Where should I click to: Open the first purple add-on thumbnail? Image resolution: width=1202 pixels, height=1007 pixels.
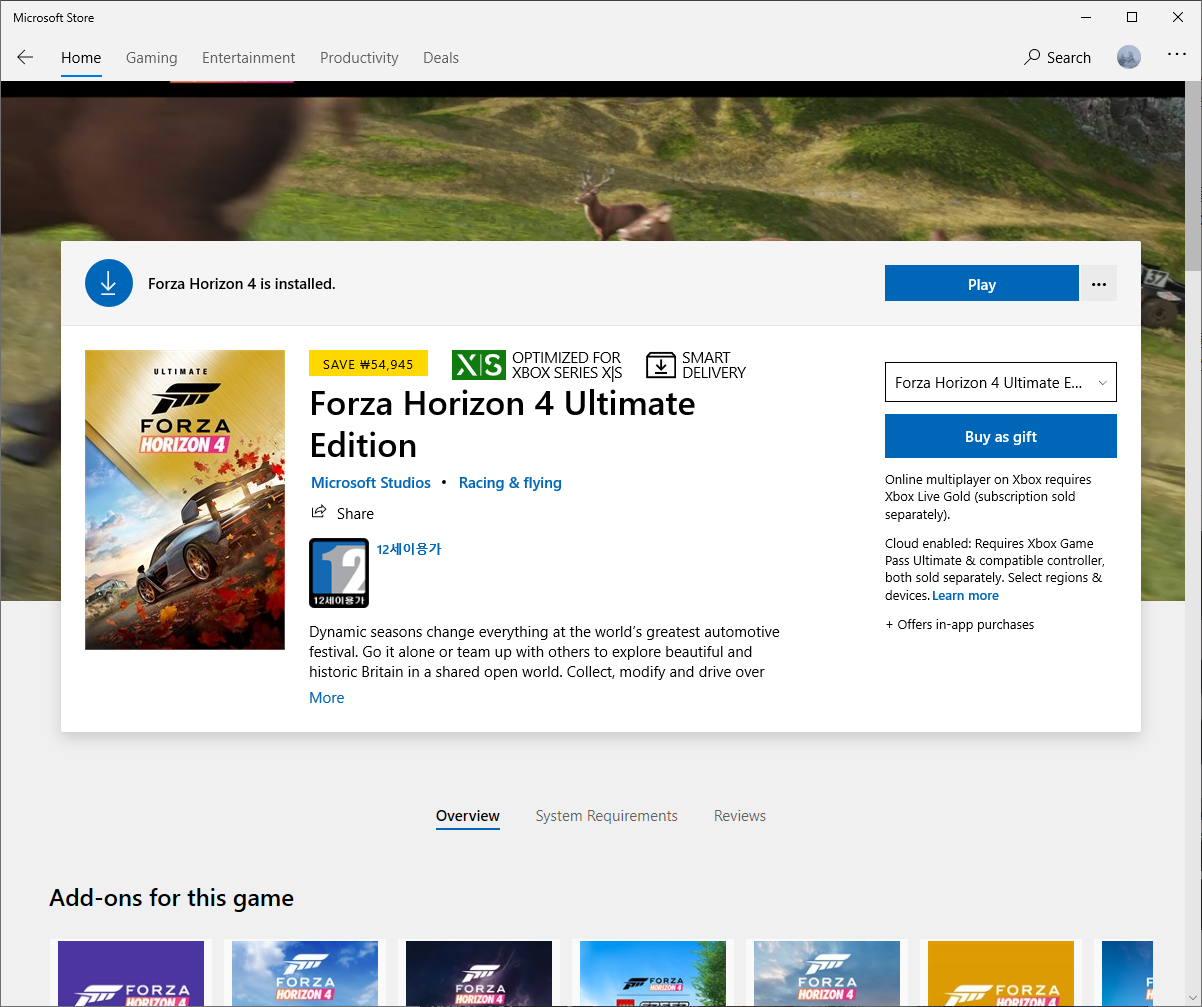(131, 973)
